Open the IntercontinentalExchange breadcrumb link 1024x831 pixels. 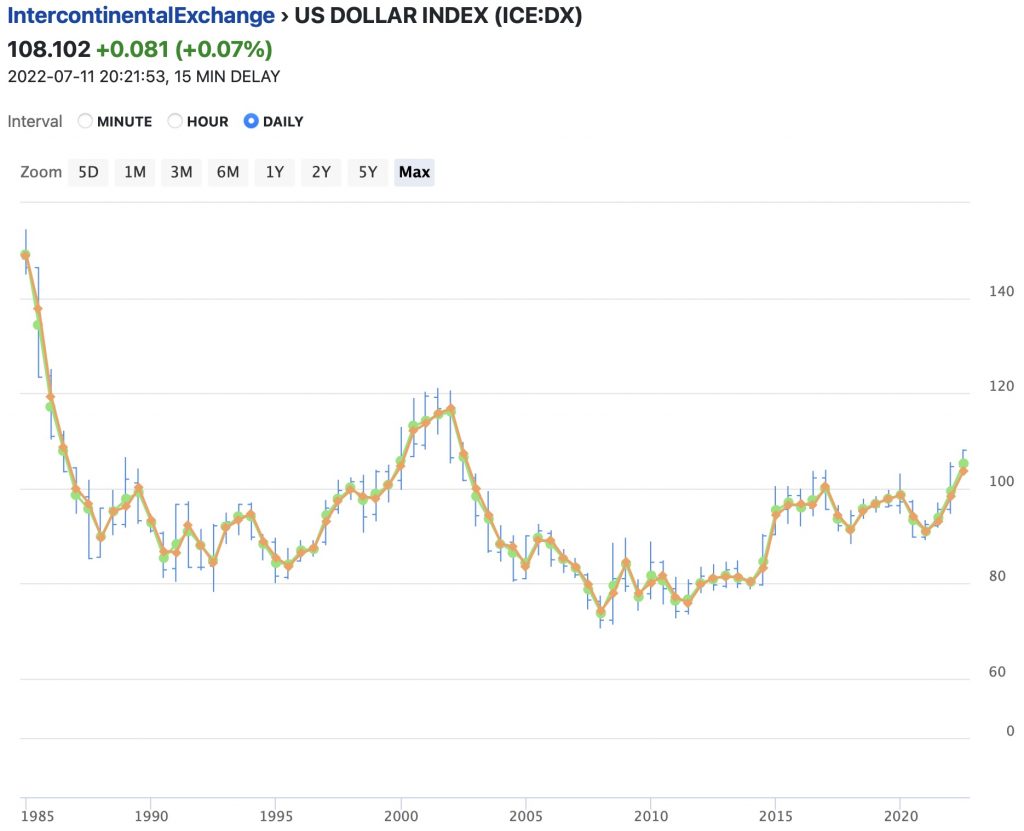[141, 16]
